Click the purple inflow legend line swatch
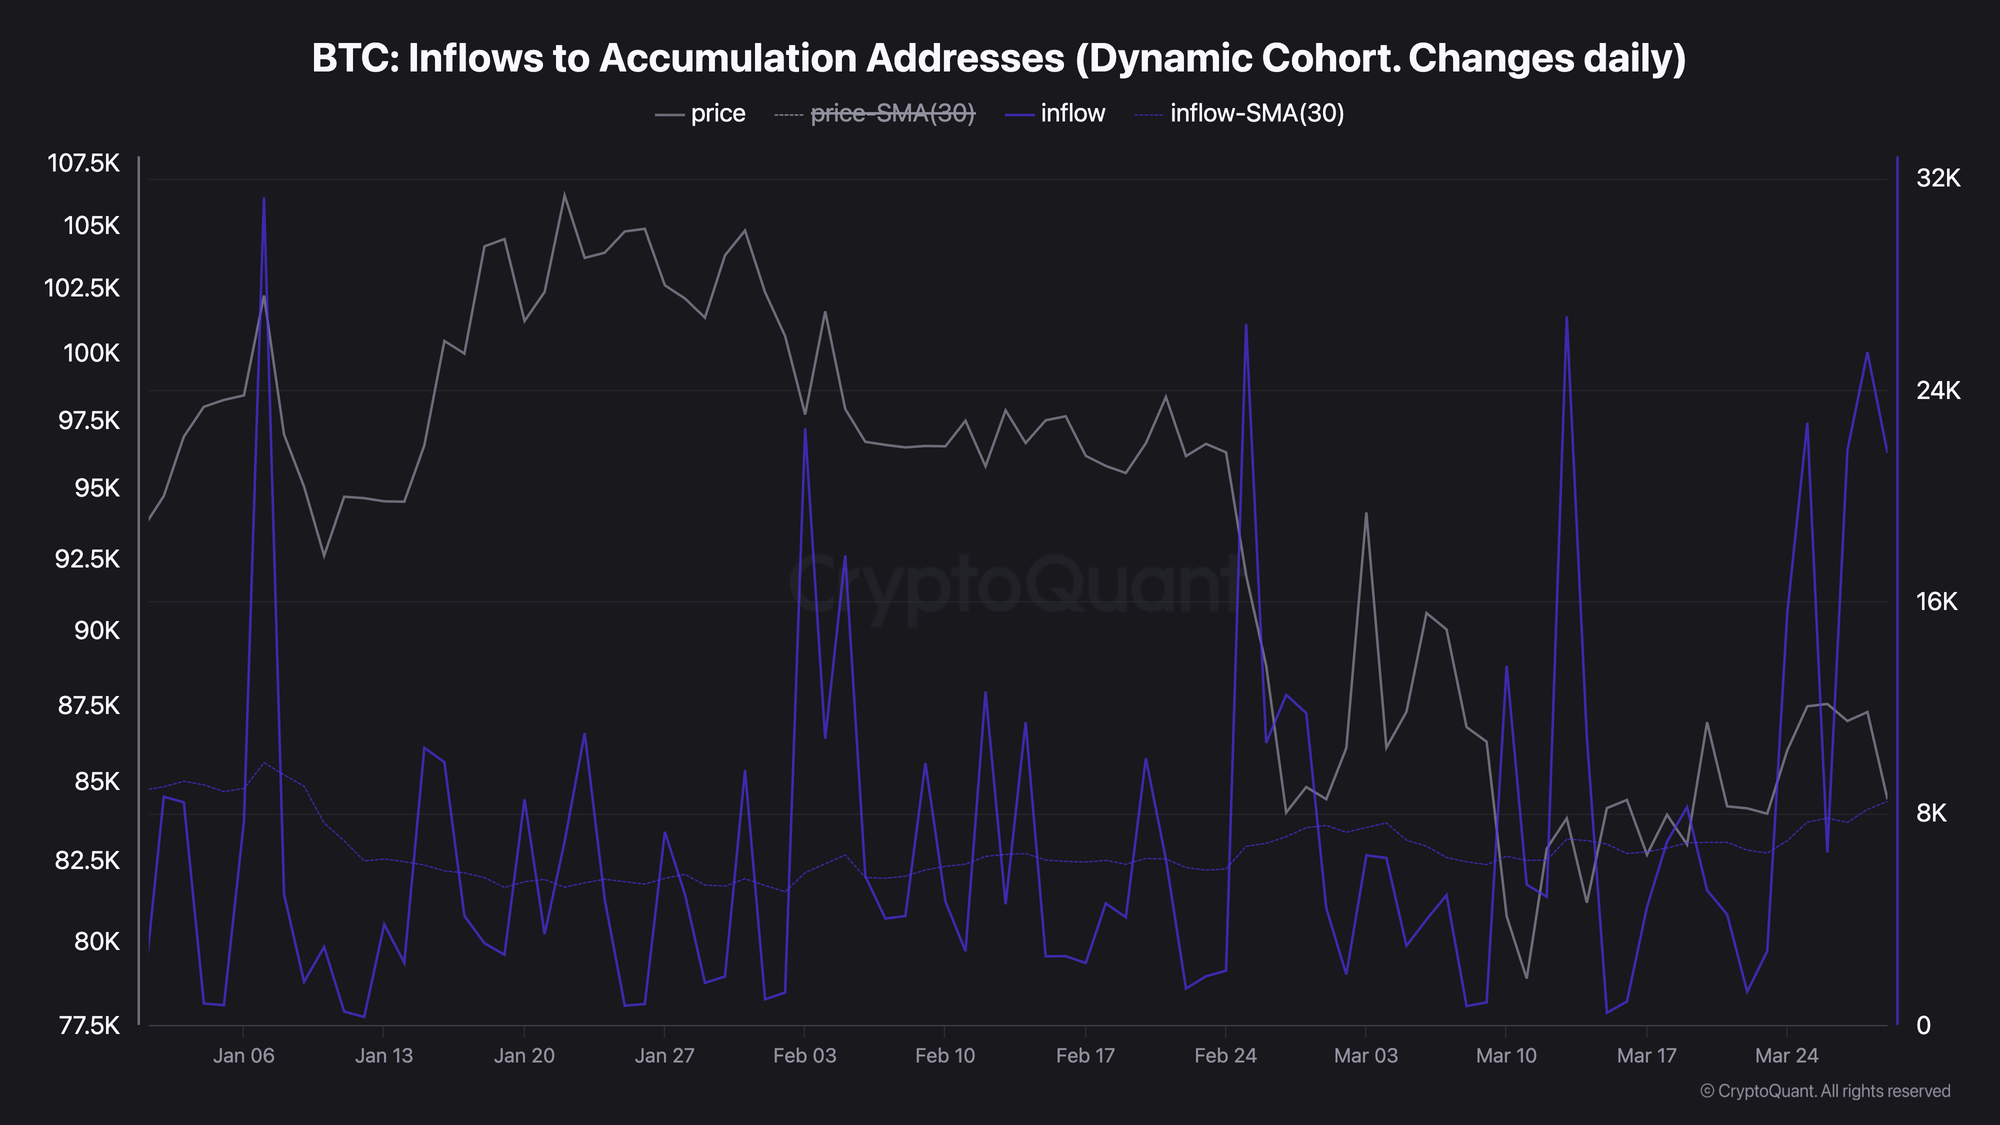Screen dimensions: 2000x1125 [x=1019, y=115]
